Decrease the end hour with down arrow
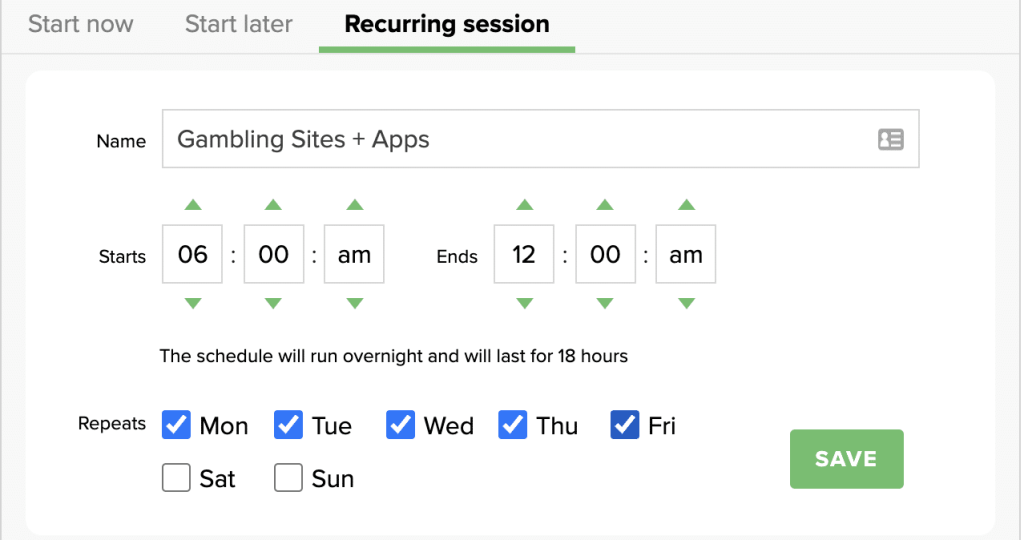 (524, 304)
